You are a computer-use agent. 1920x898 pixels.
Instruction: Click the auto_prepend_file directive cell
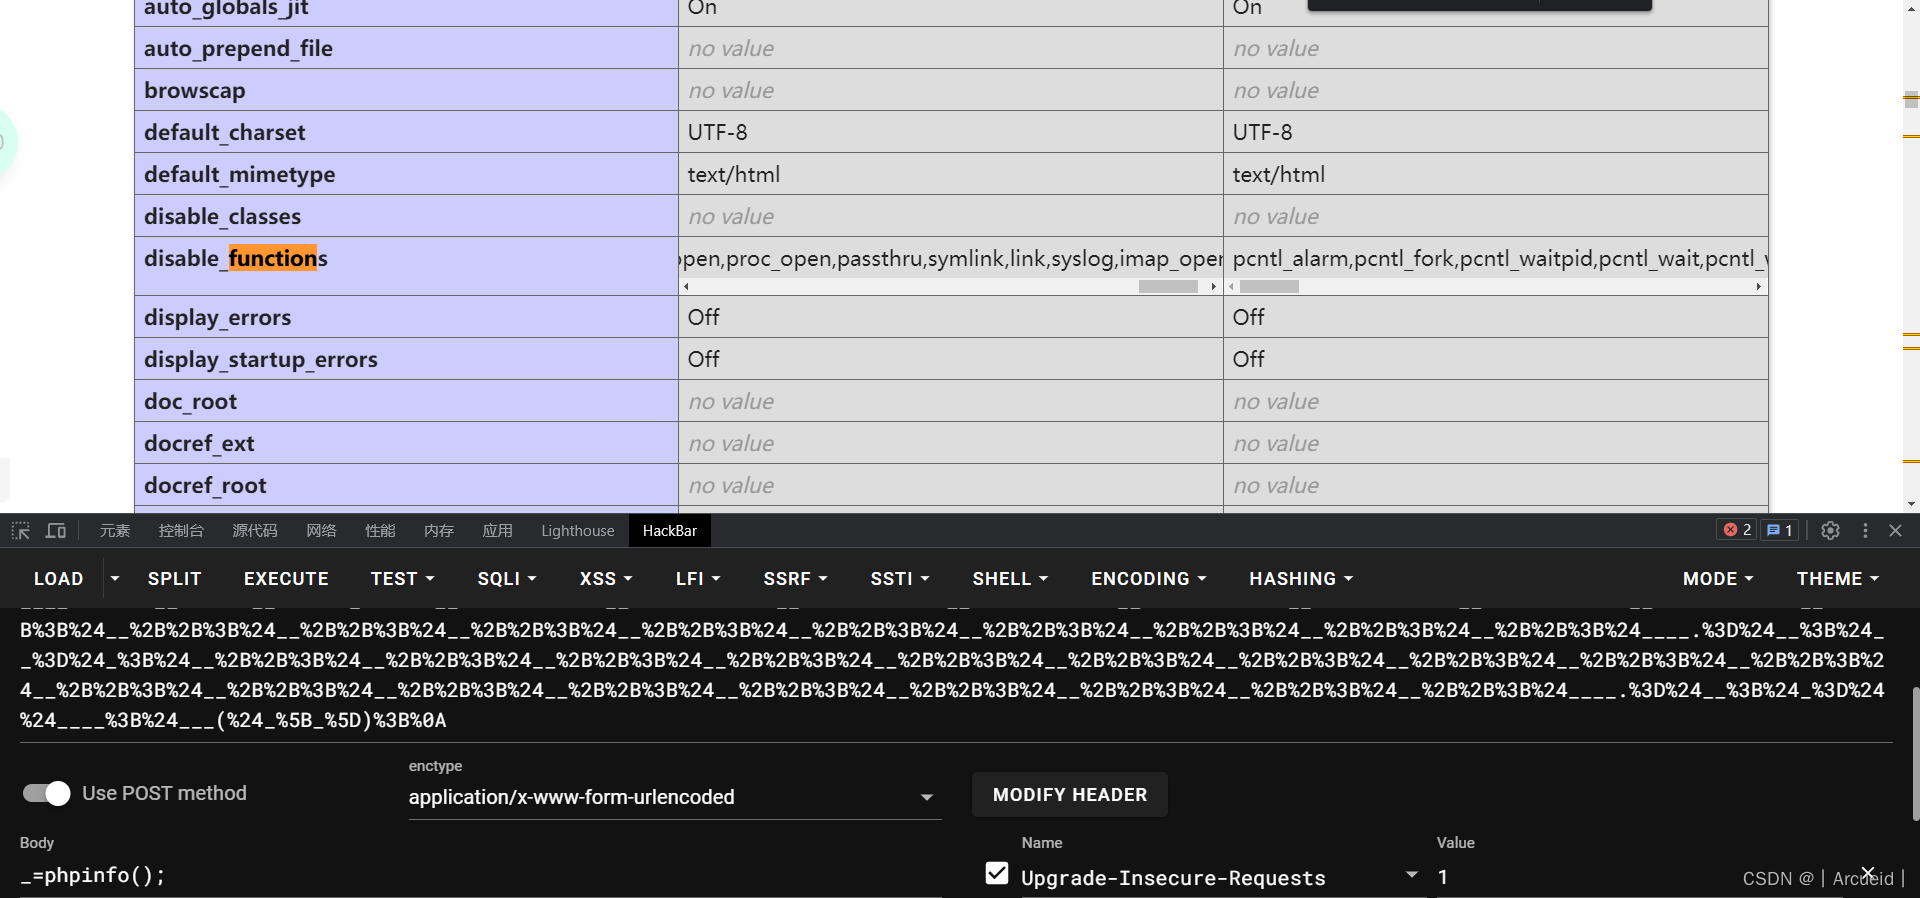click(407, 48)
